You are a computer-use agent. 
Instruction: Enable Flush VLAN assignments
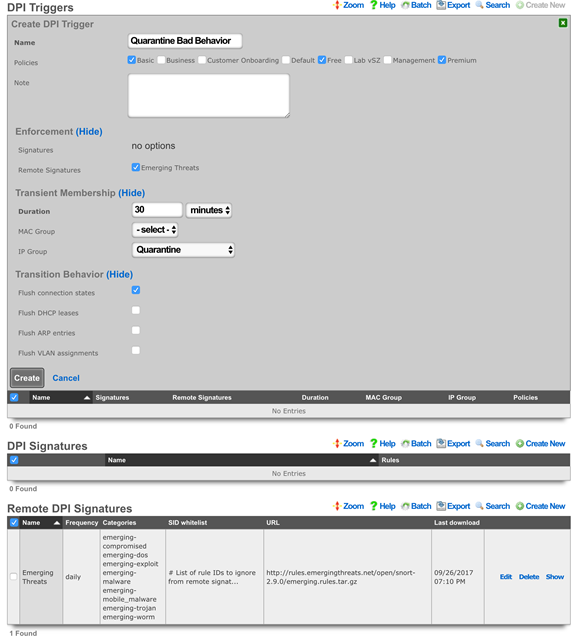point(136,350)
